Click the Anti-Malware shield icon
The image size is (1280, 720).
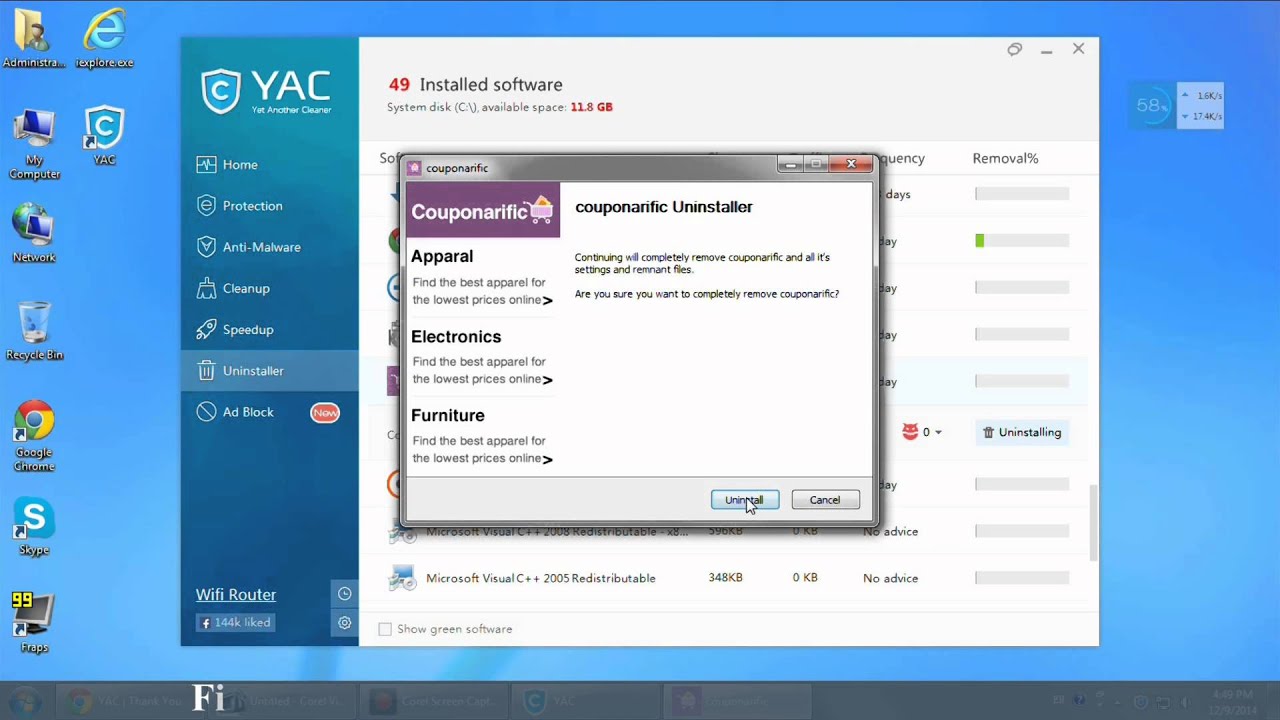click(x=206, y=247)
